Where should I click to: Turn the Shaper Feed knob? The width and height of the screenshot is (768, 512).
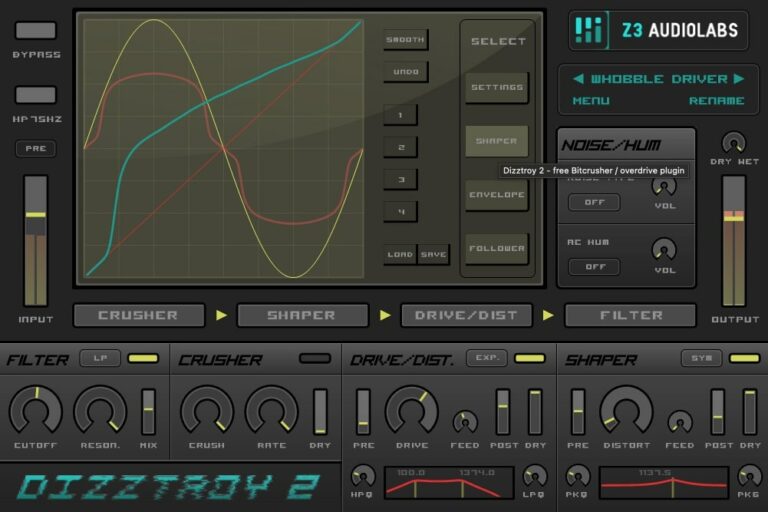tap(680, 422)
